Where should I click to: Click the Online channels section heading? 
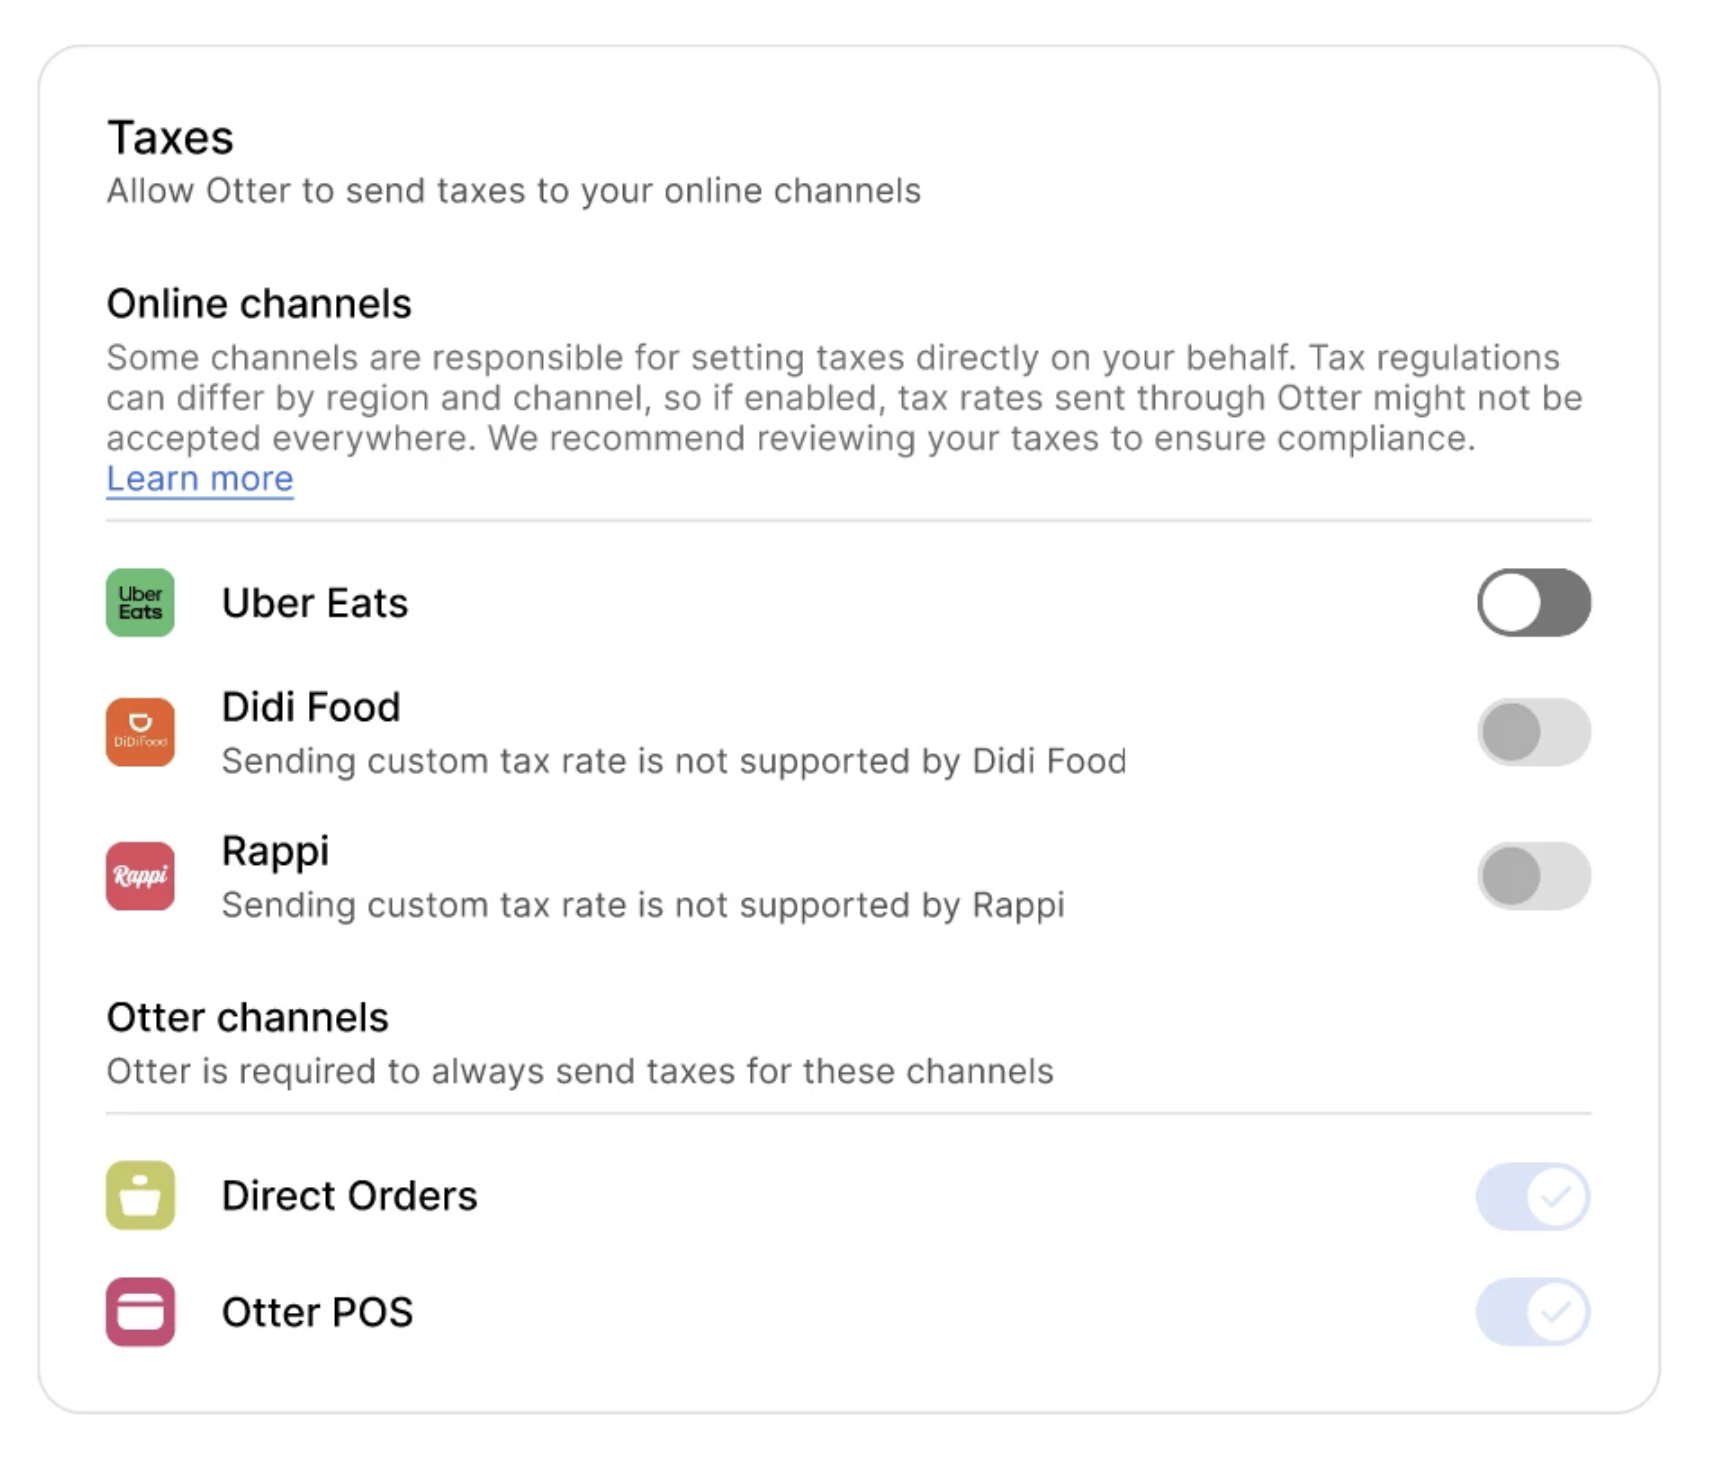coord(259,304)
